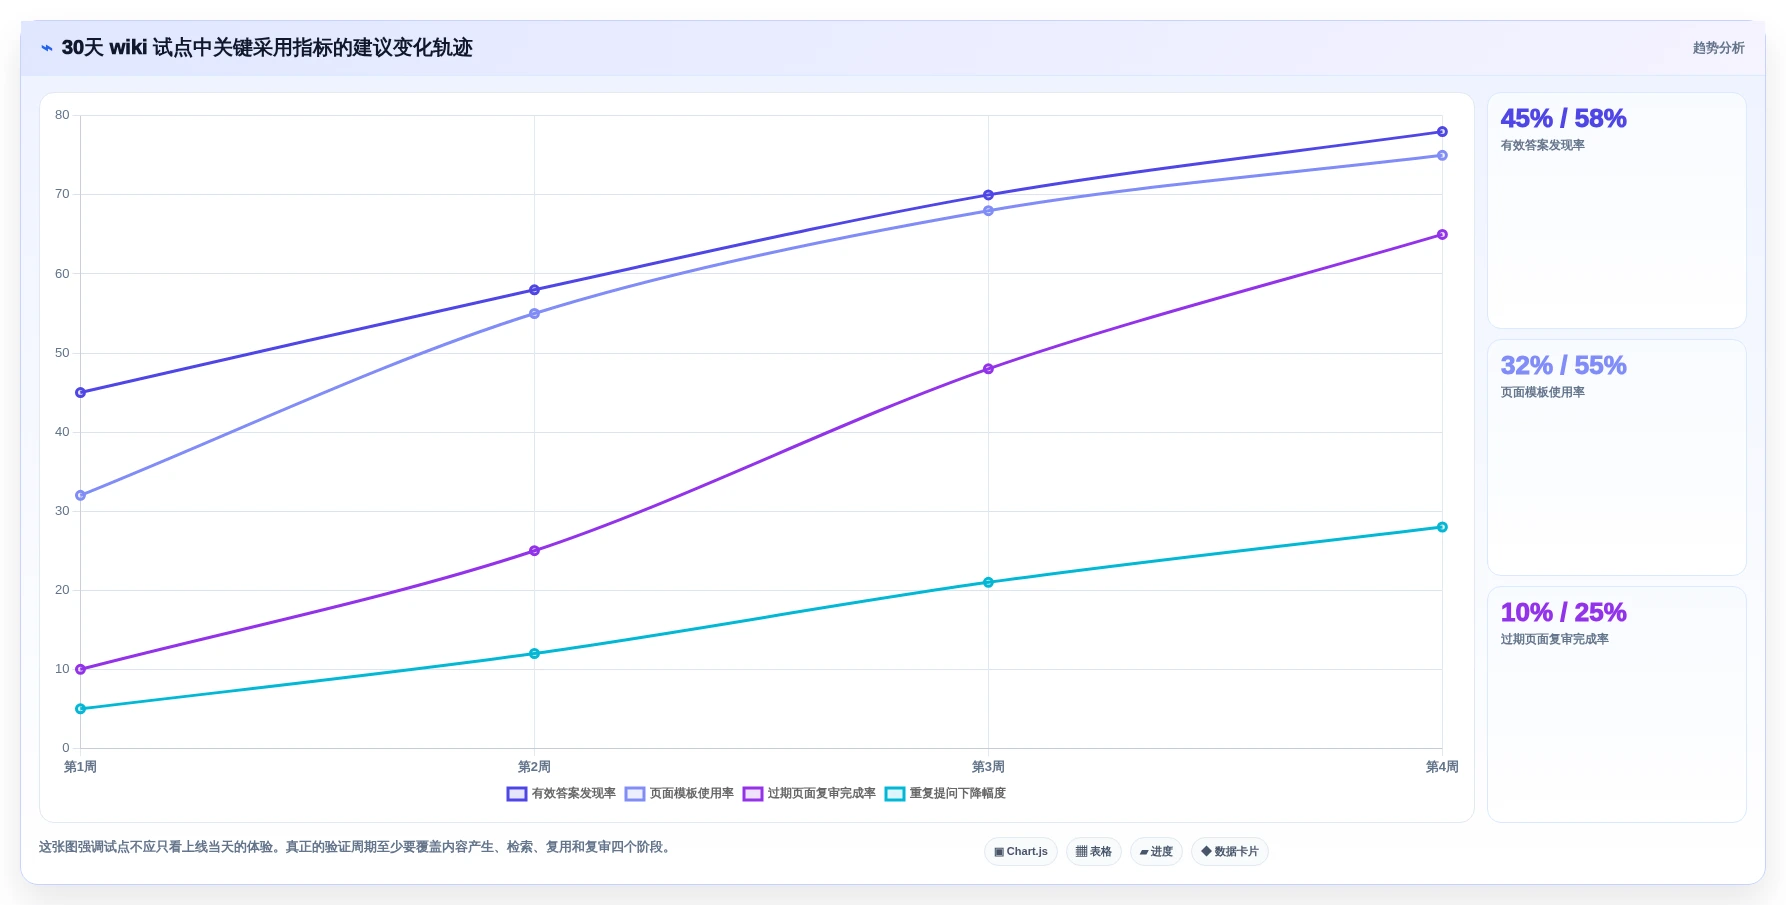Select the 数据卡片 tag chip
Viewport: 1786px width, 905px height.
[1230, 852]
